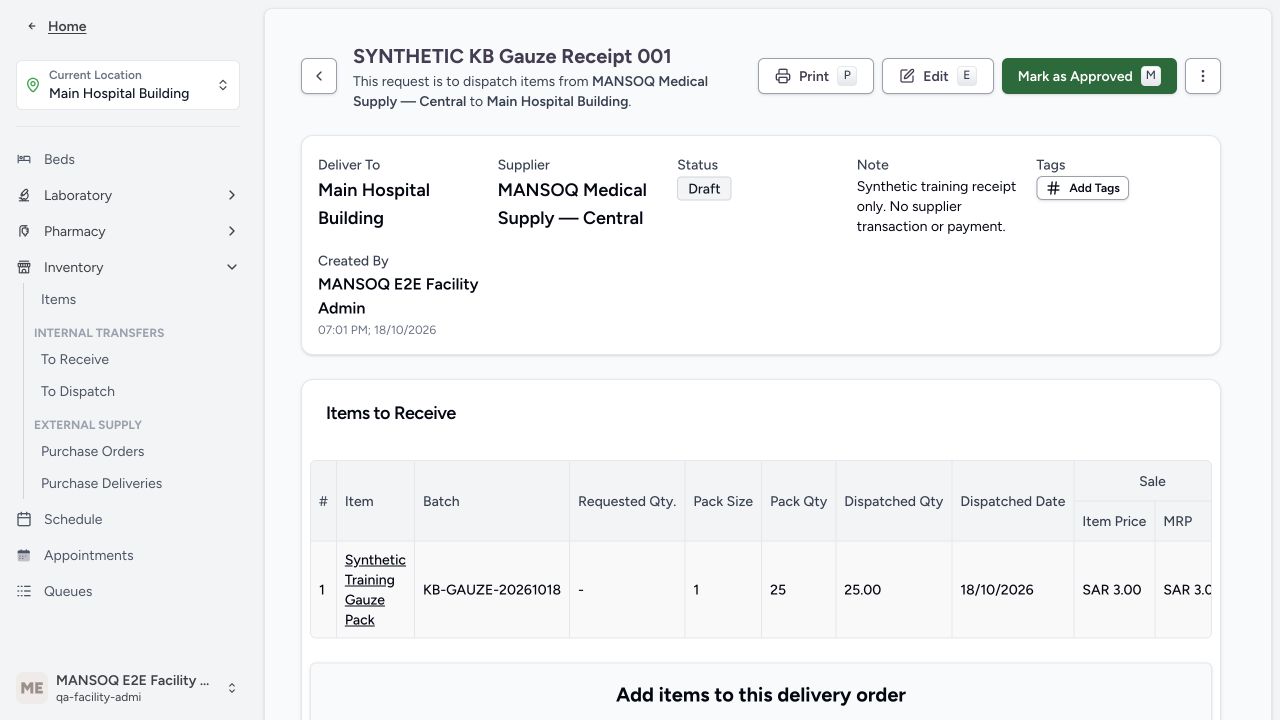
Task: Go to Purchase Deliveries
Action: tap(101, 483)
